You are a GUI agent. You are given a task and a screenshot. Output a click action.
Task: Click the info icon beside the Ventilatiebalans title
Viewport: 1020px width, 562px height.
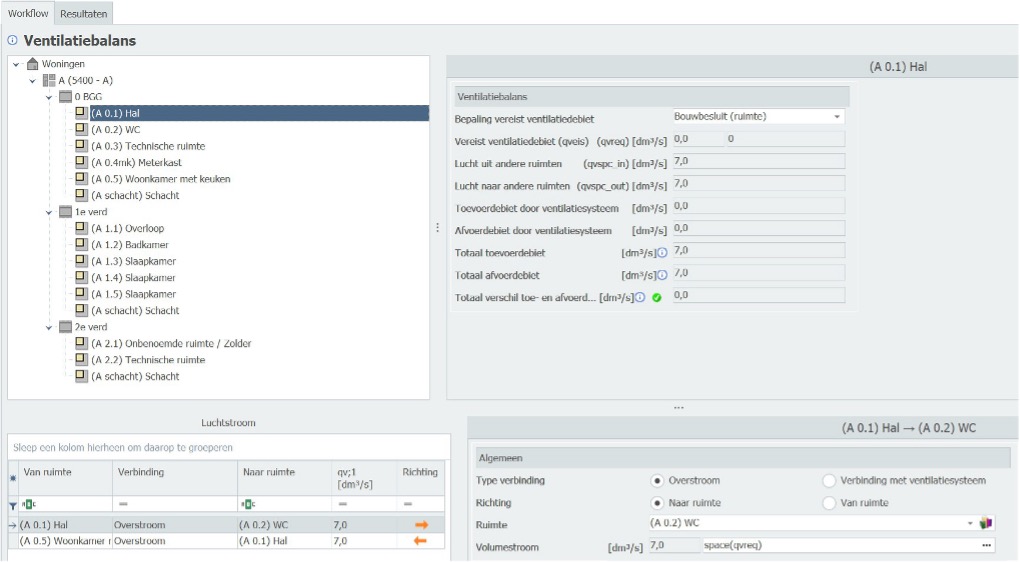pos(12,41)
